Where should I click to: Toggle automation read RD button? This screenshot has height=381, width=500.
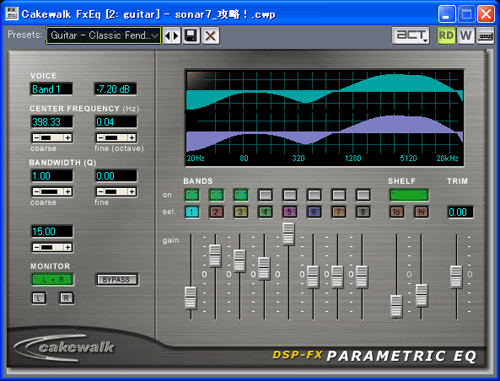[x=446, y=35]
